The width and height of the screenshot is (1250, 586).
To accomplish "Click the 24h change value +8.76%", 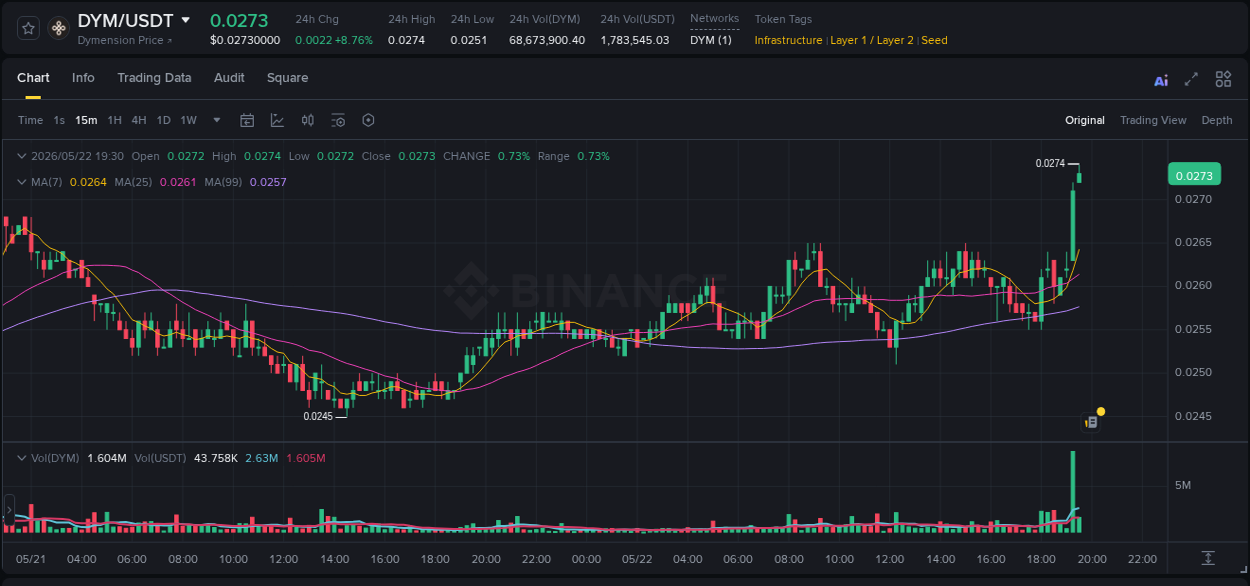I will pos(353,40).
